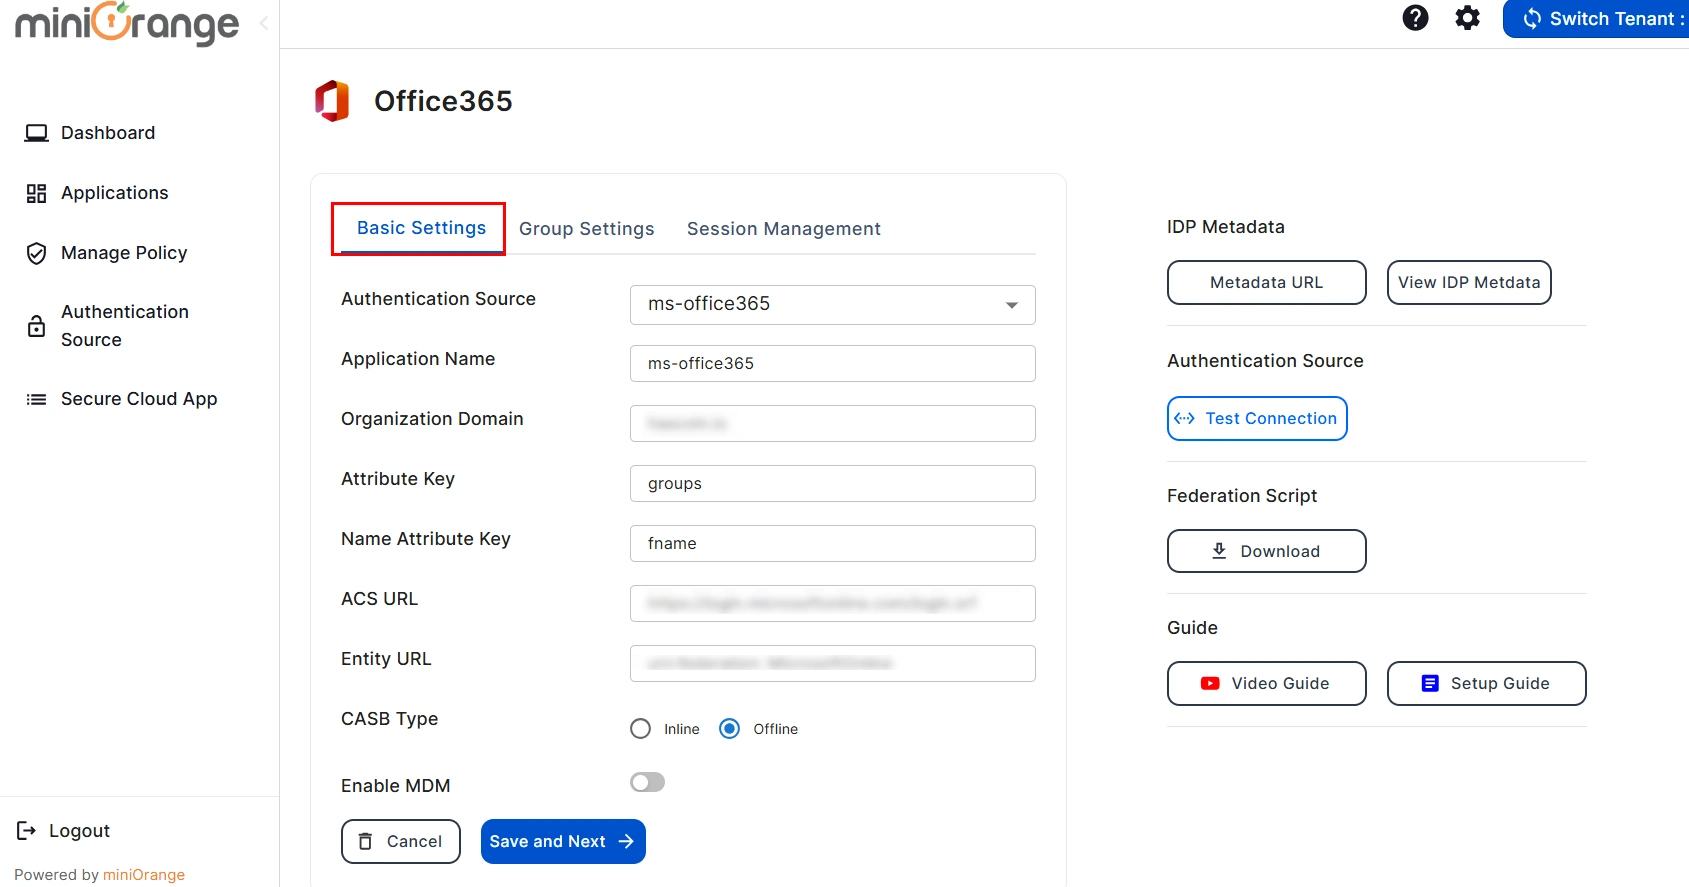Viewport: 1689px width, 887px height.
Task: Follow the miniOrange powered-by link
Action: pyautogui.click(x=144, y=875)
